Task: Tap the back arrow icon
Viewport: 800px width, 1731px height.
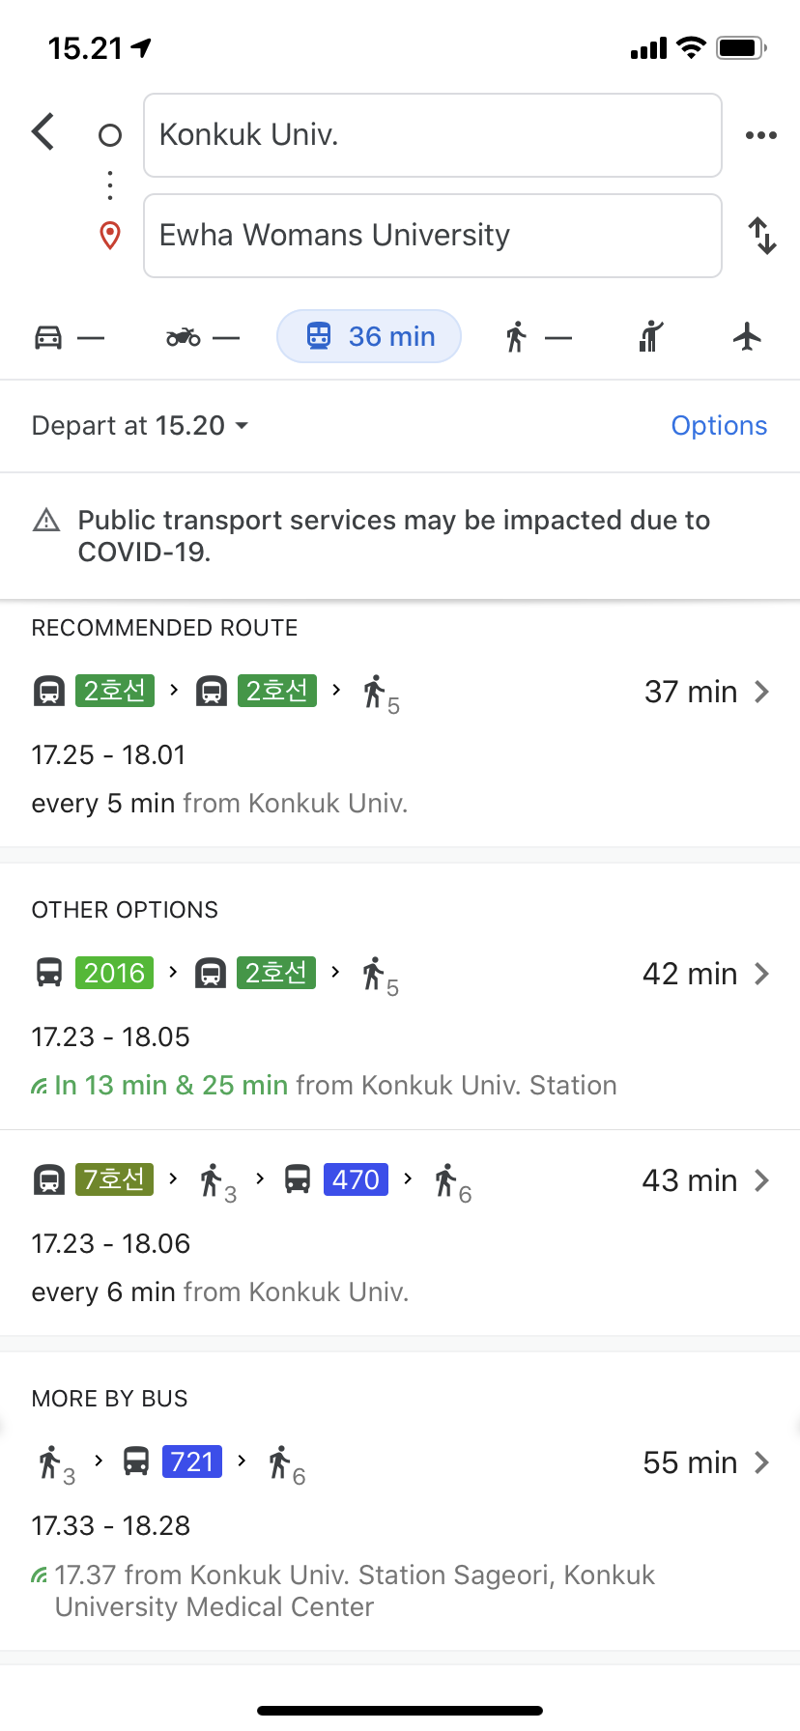Action: 43,132
